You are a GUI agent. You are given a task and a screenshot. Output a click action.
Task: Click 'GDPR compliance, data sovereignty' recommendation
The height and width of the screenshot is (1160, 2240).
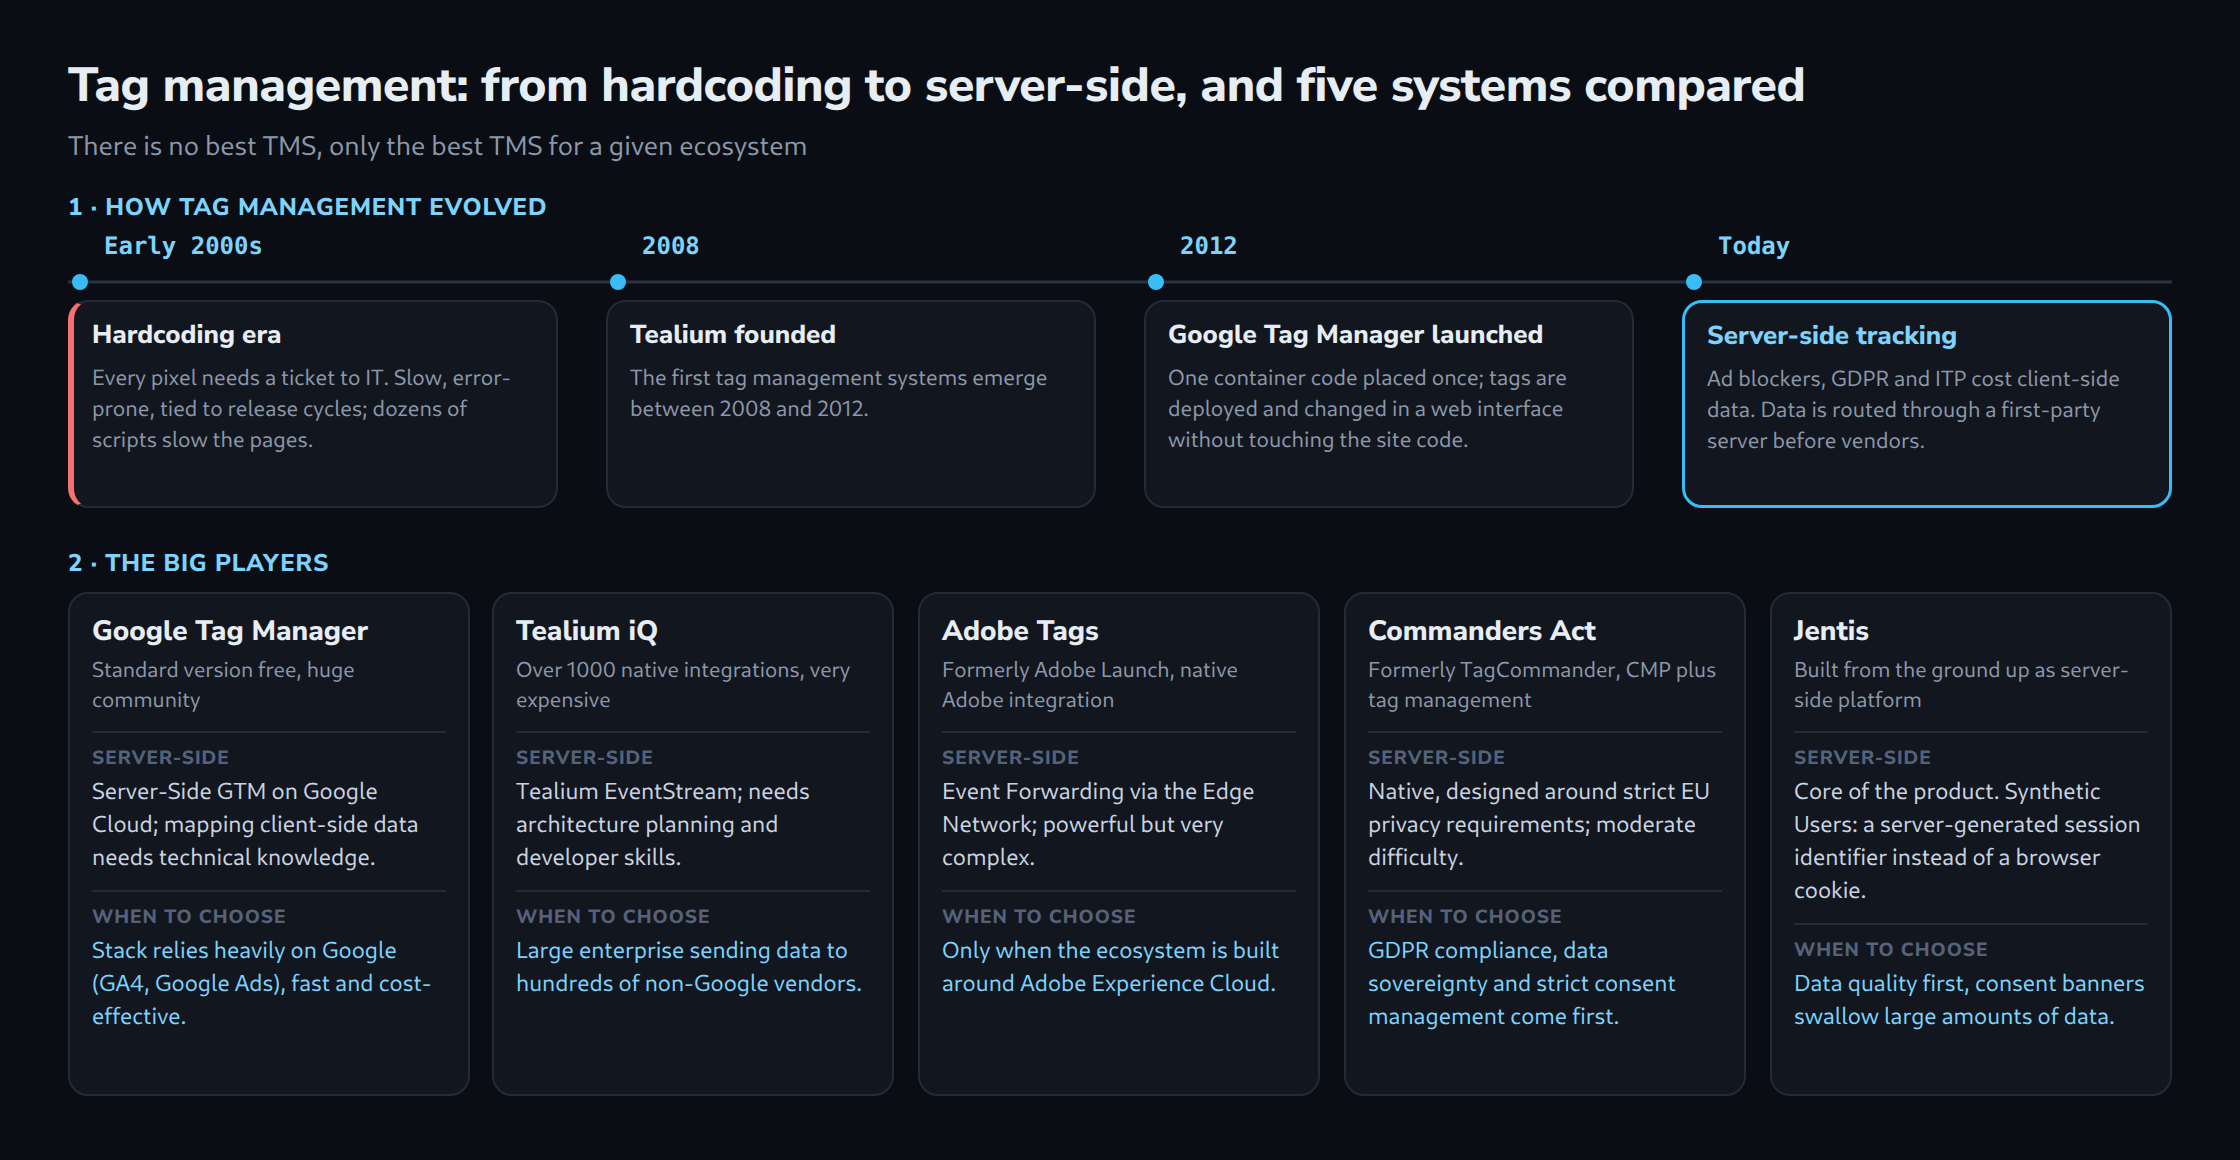pos(1521,983)
